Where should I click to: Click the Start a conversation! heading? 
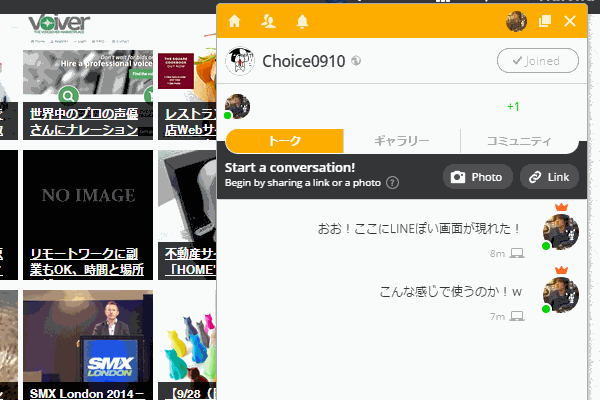point(290,168)
